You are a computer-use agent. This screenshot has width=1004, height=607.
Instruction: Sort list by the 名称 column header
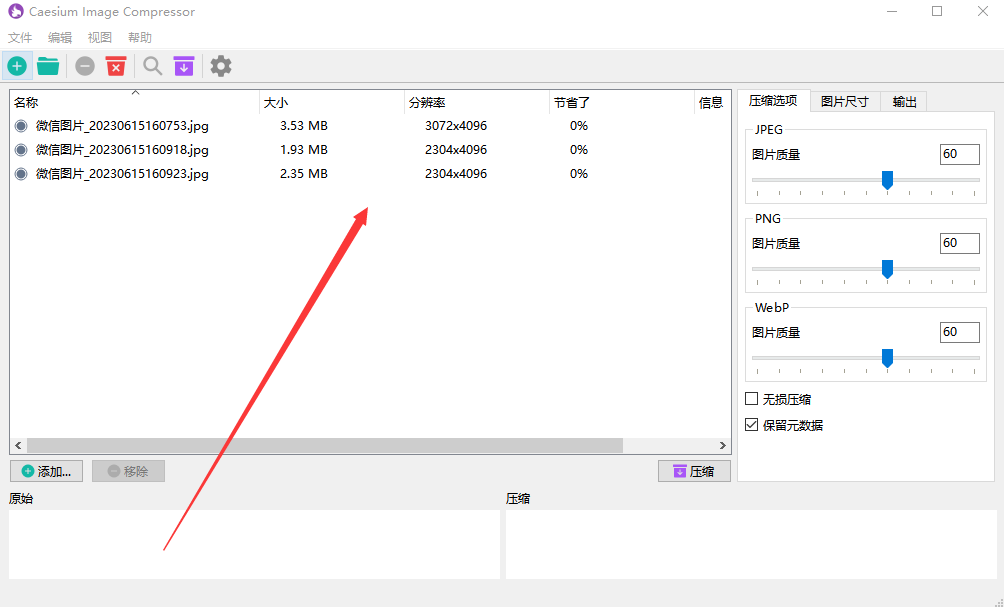tap(134, 102)
